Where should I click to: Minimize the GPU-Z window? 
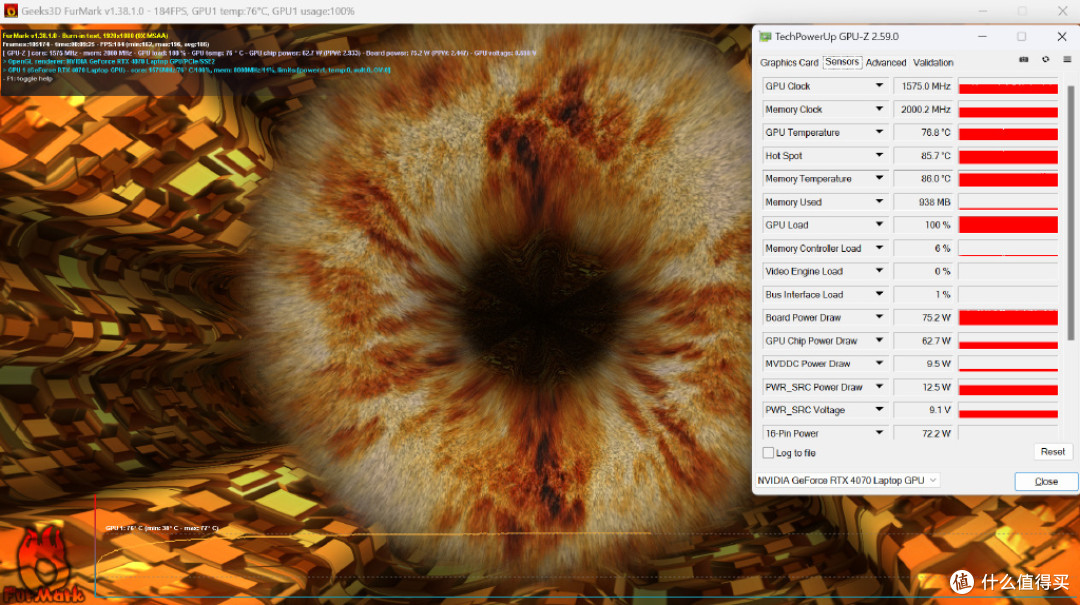[x=982, y=37]
